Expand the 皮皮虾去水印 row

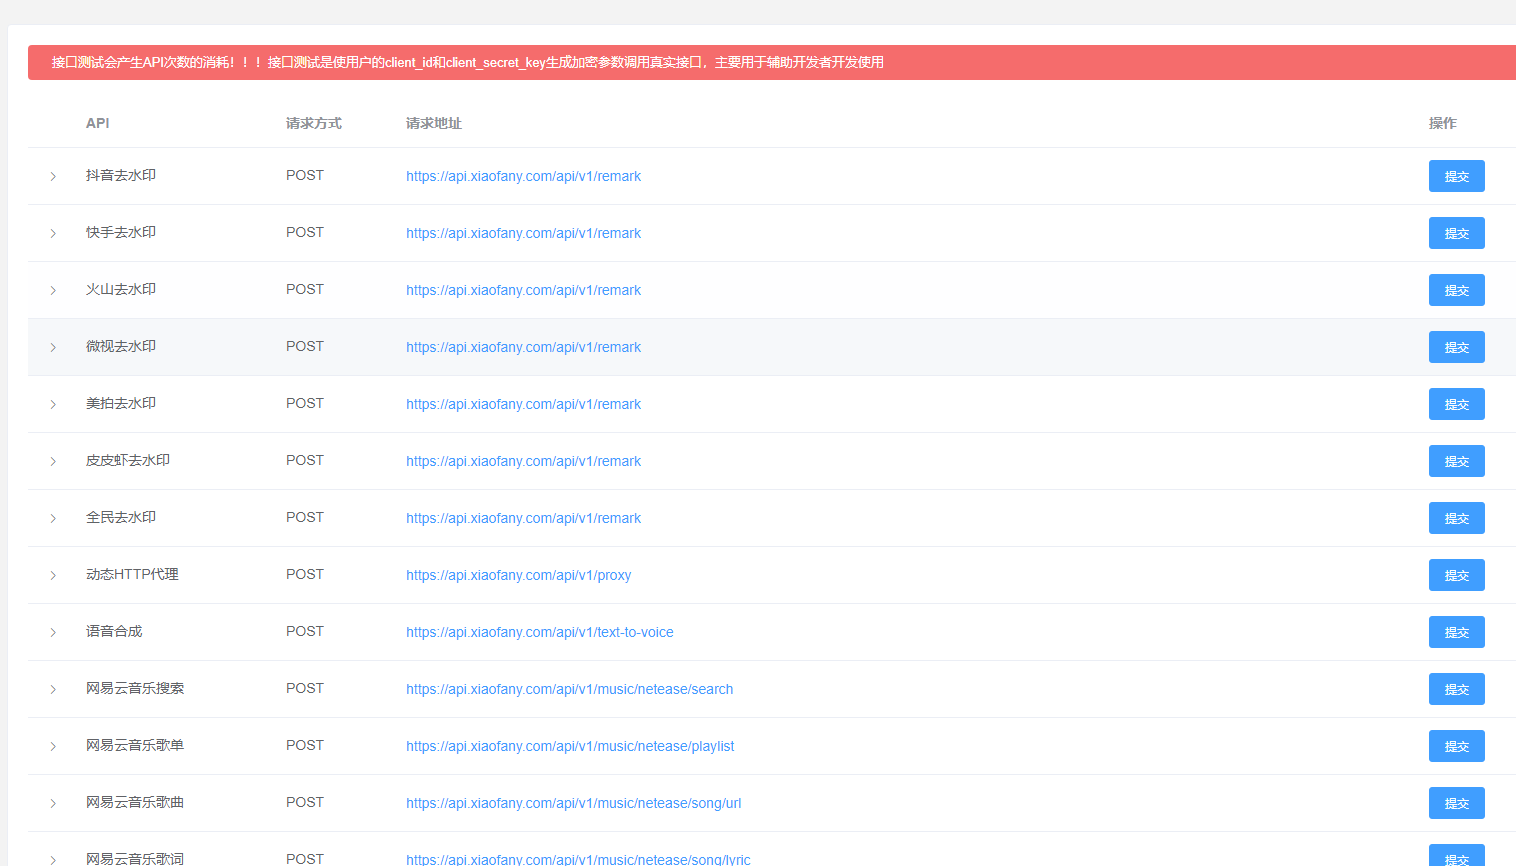[x=53, y=461]
